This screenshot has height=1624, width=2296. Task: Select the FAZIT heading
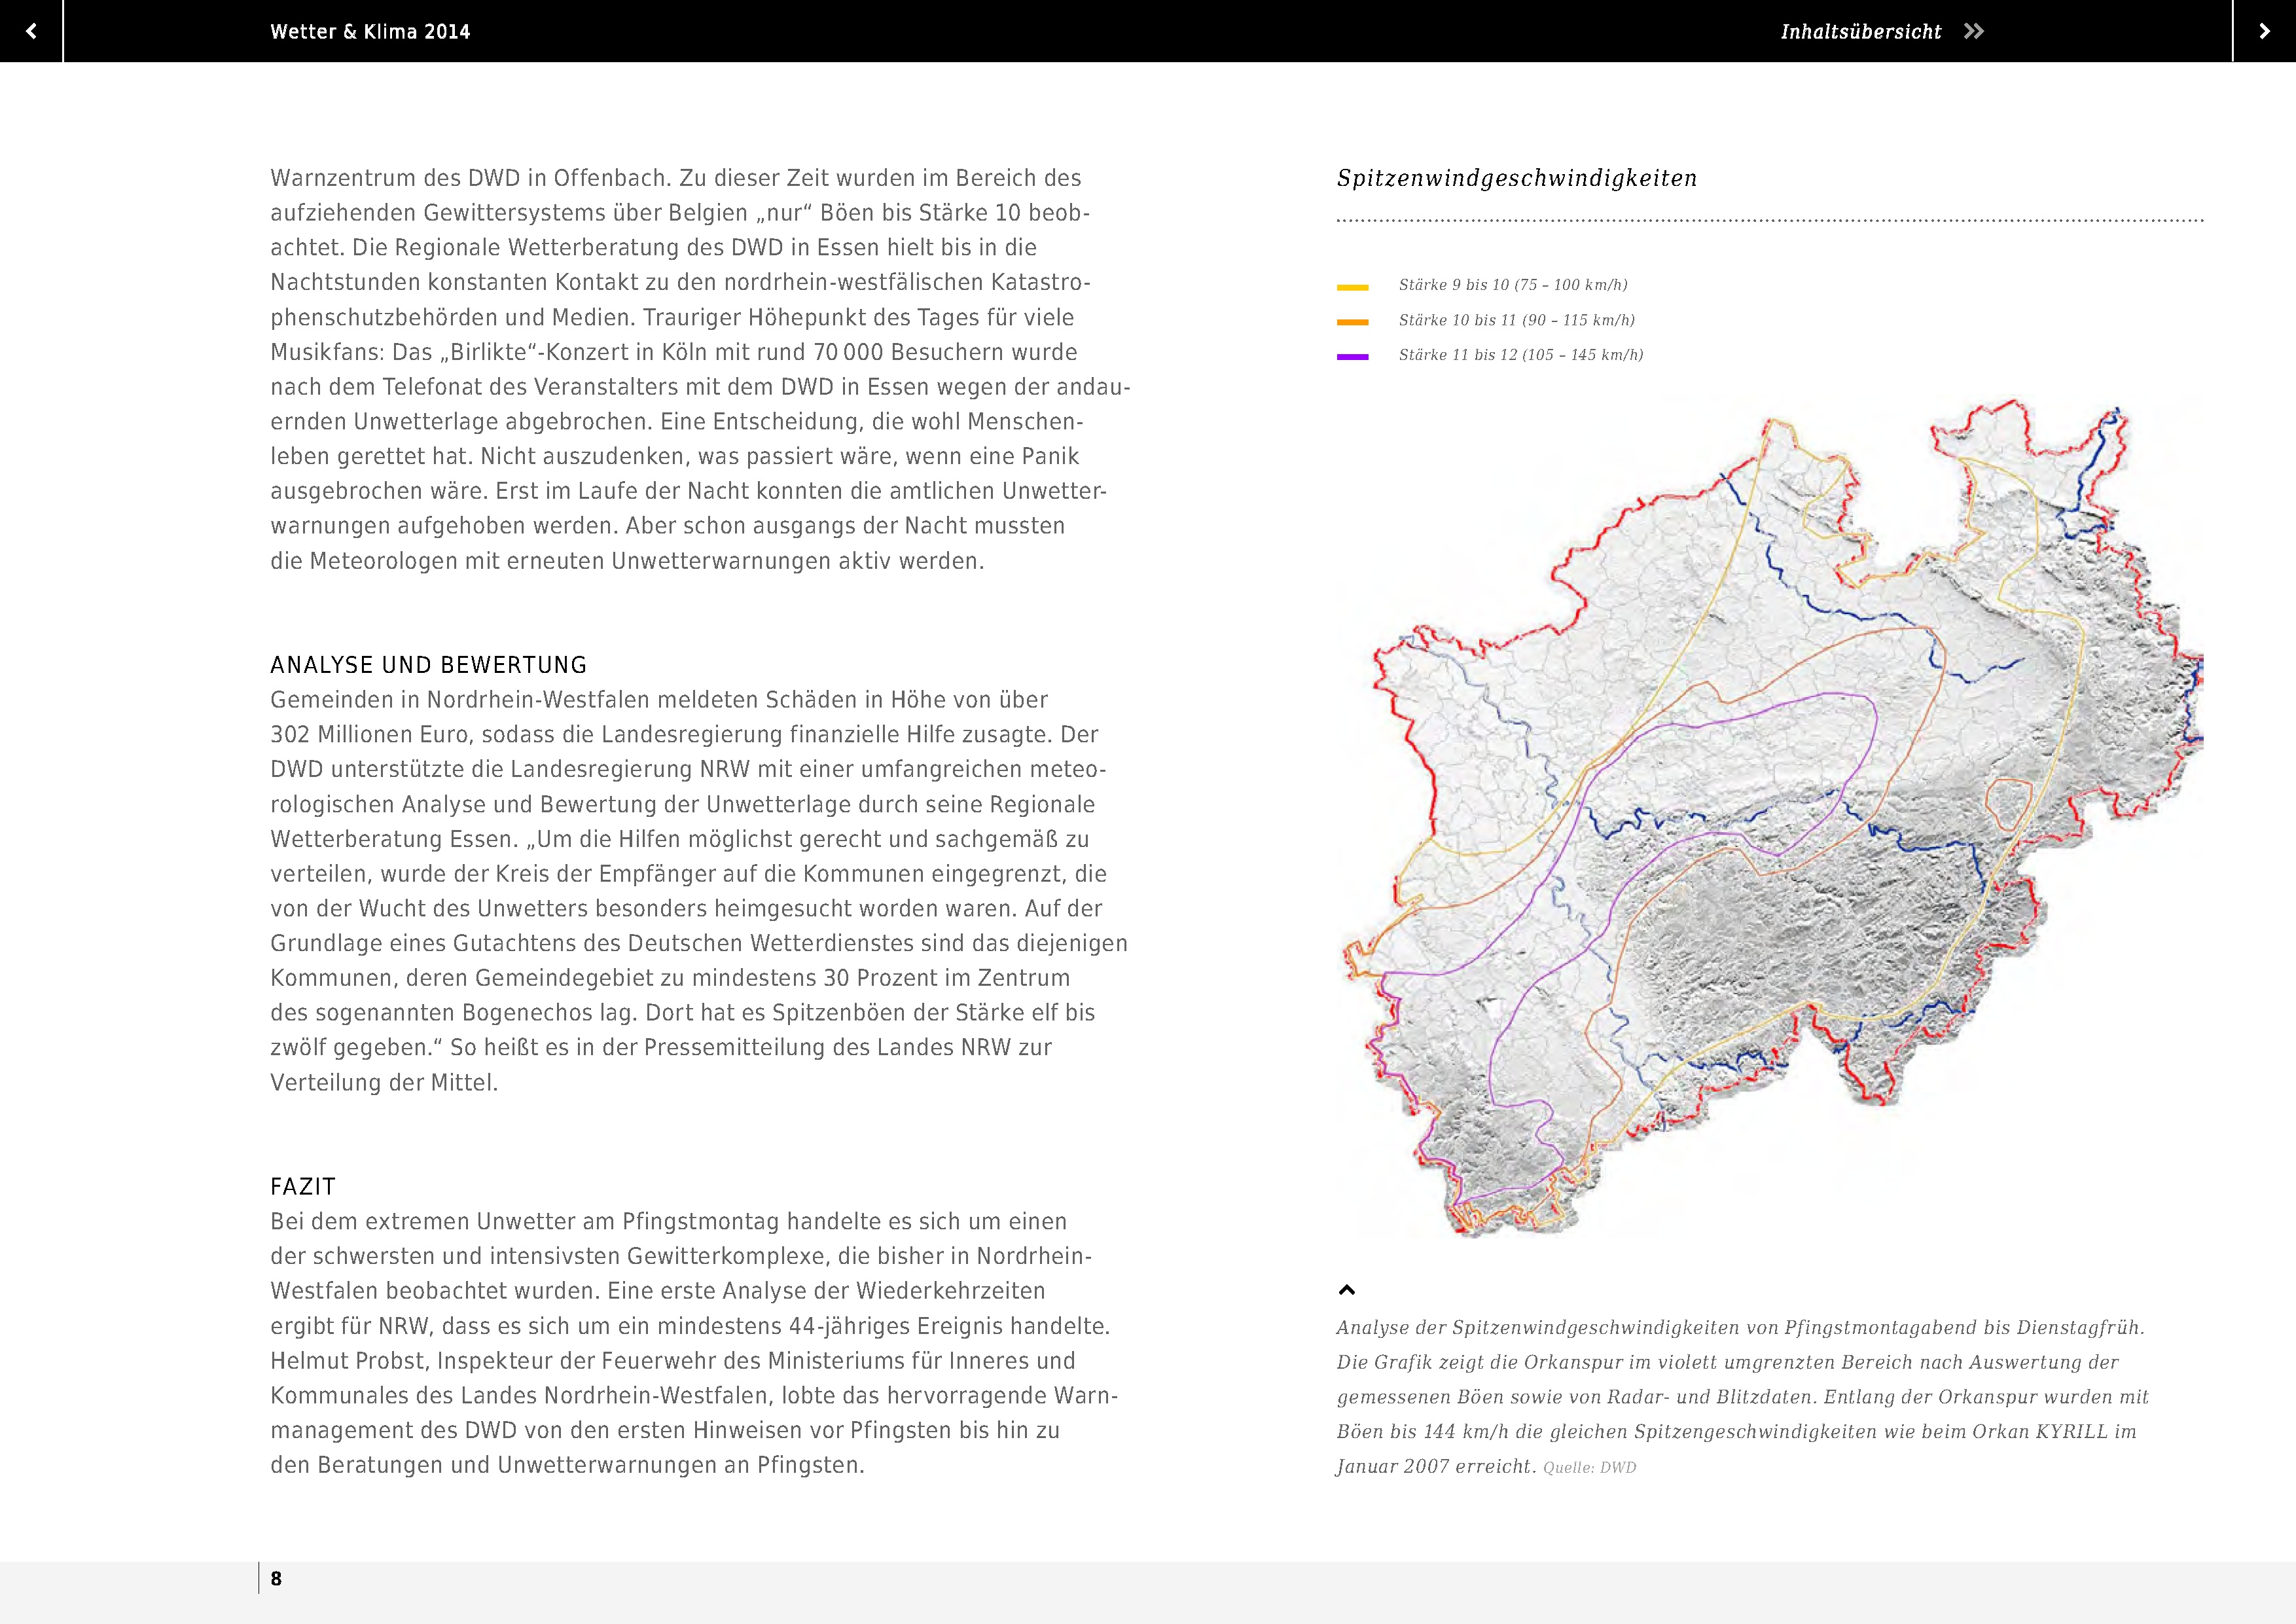(x=303, y=1187)
